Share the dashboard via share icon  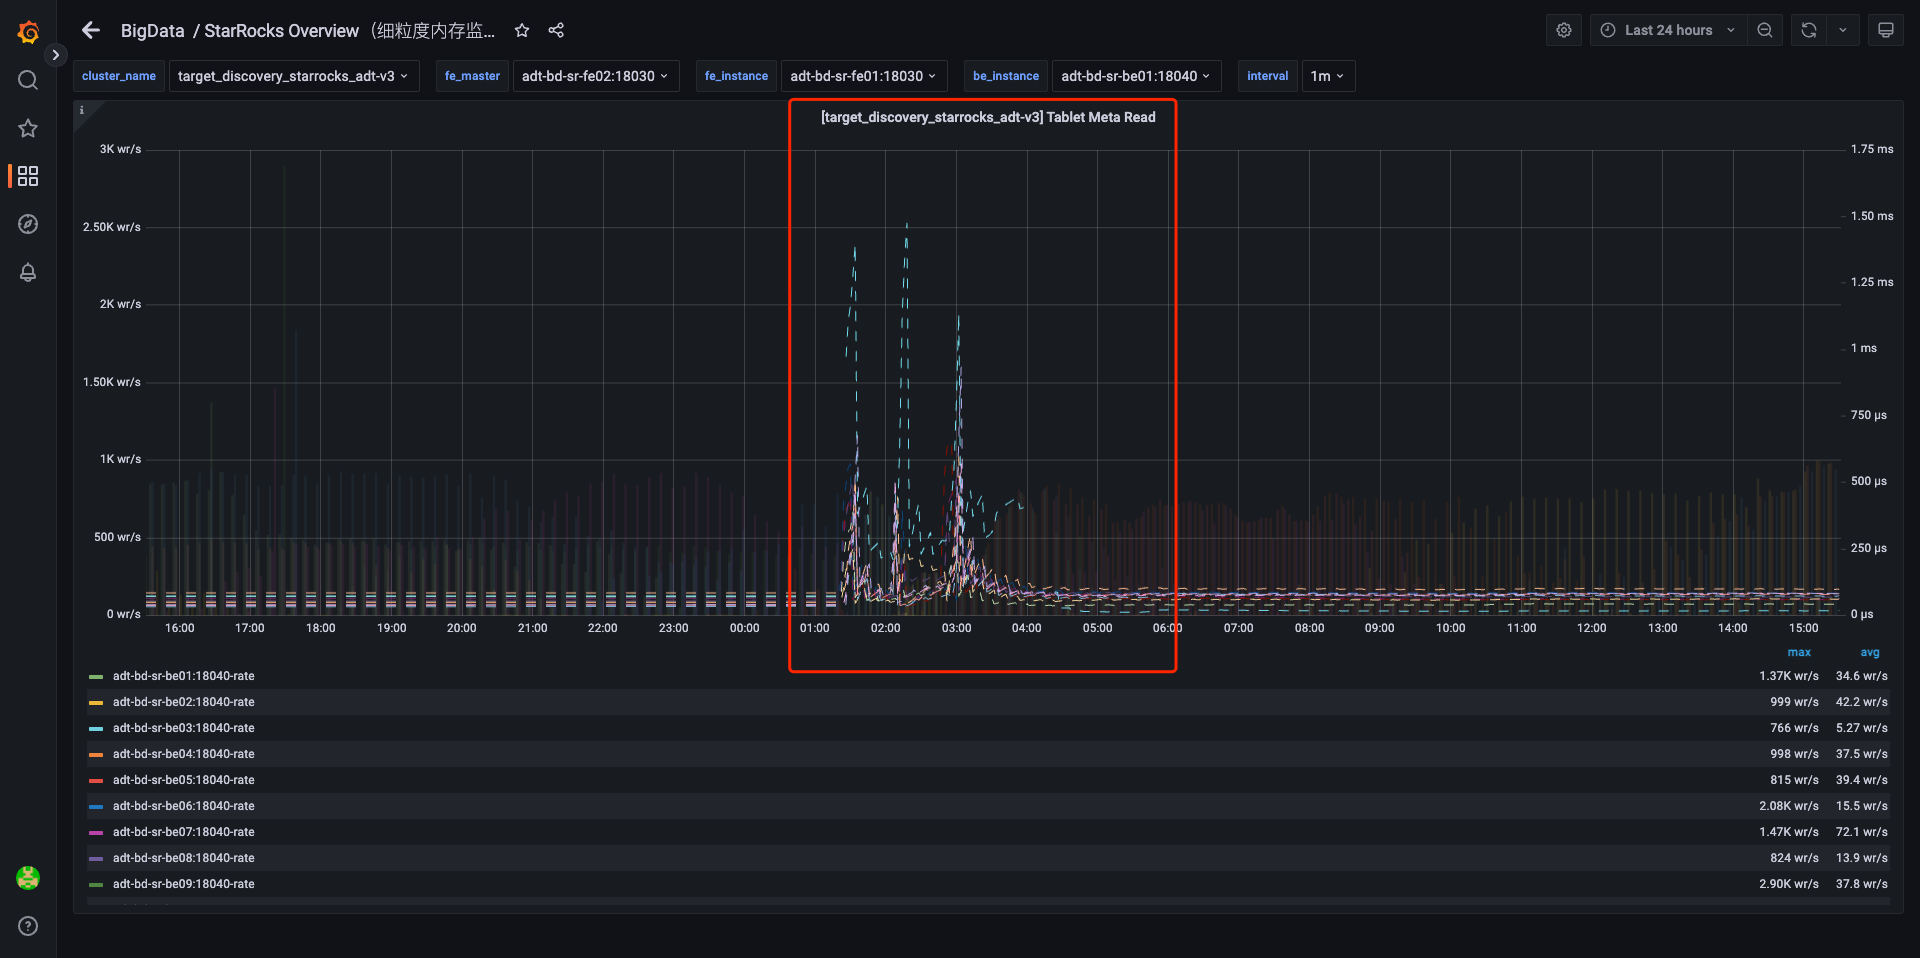pos(556,30)
